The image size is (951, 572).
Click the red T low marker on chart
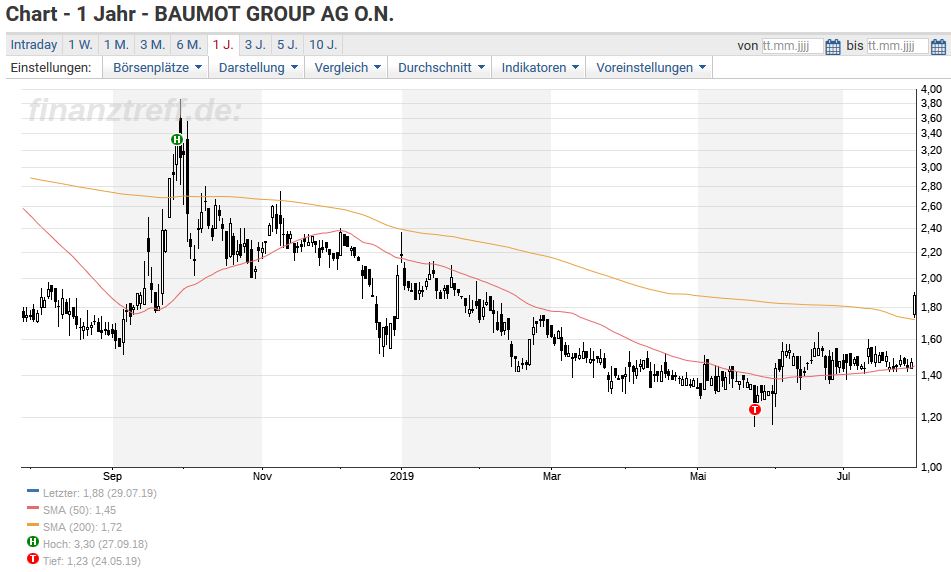[x=754, y=409]
